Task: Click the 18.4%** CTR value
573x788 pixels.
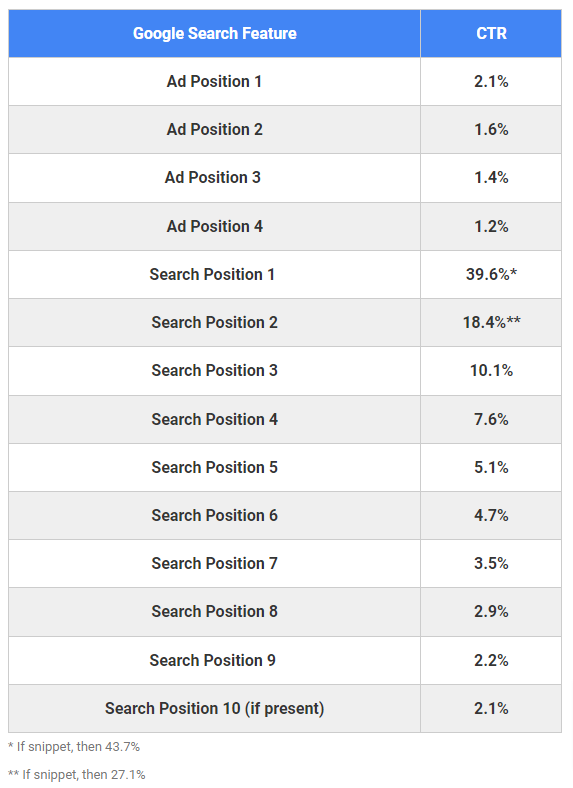Action: 492,322
